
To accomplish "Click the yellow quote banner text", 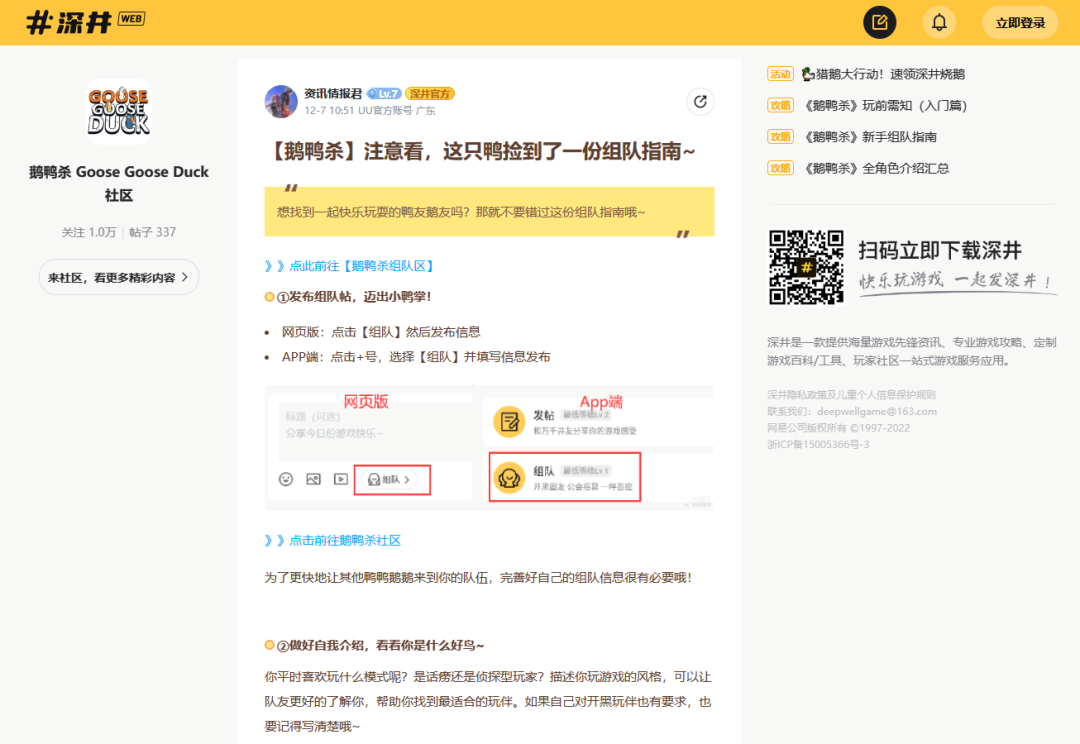I will (461, 212).
